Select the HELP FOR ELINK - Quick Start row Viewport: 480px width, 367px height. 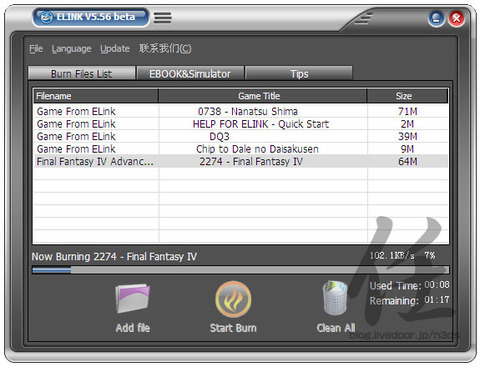click(241, 124)
